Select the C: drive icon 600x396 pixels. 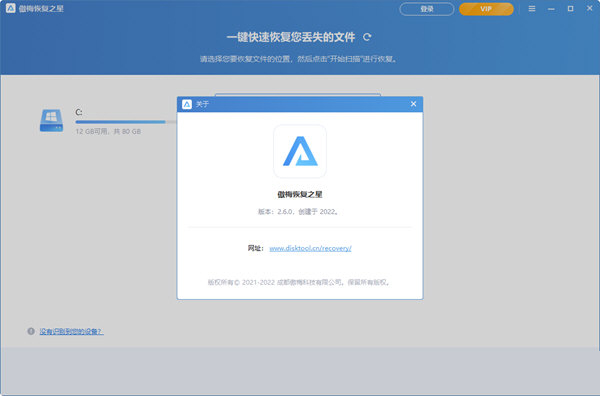point(51,121)
